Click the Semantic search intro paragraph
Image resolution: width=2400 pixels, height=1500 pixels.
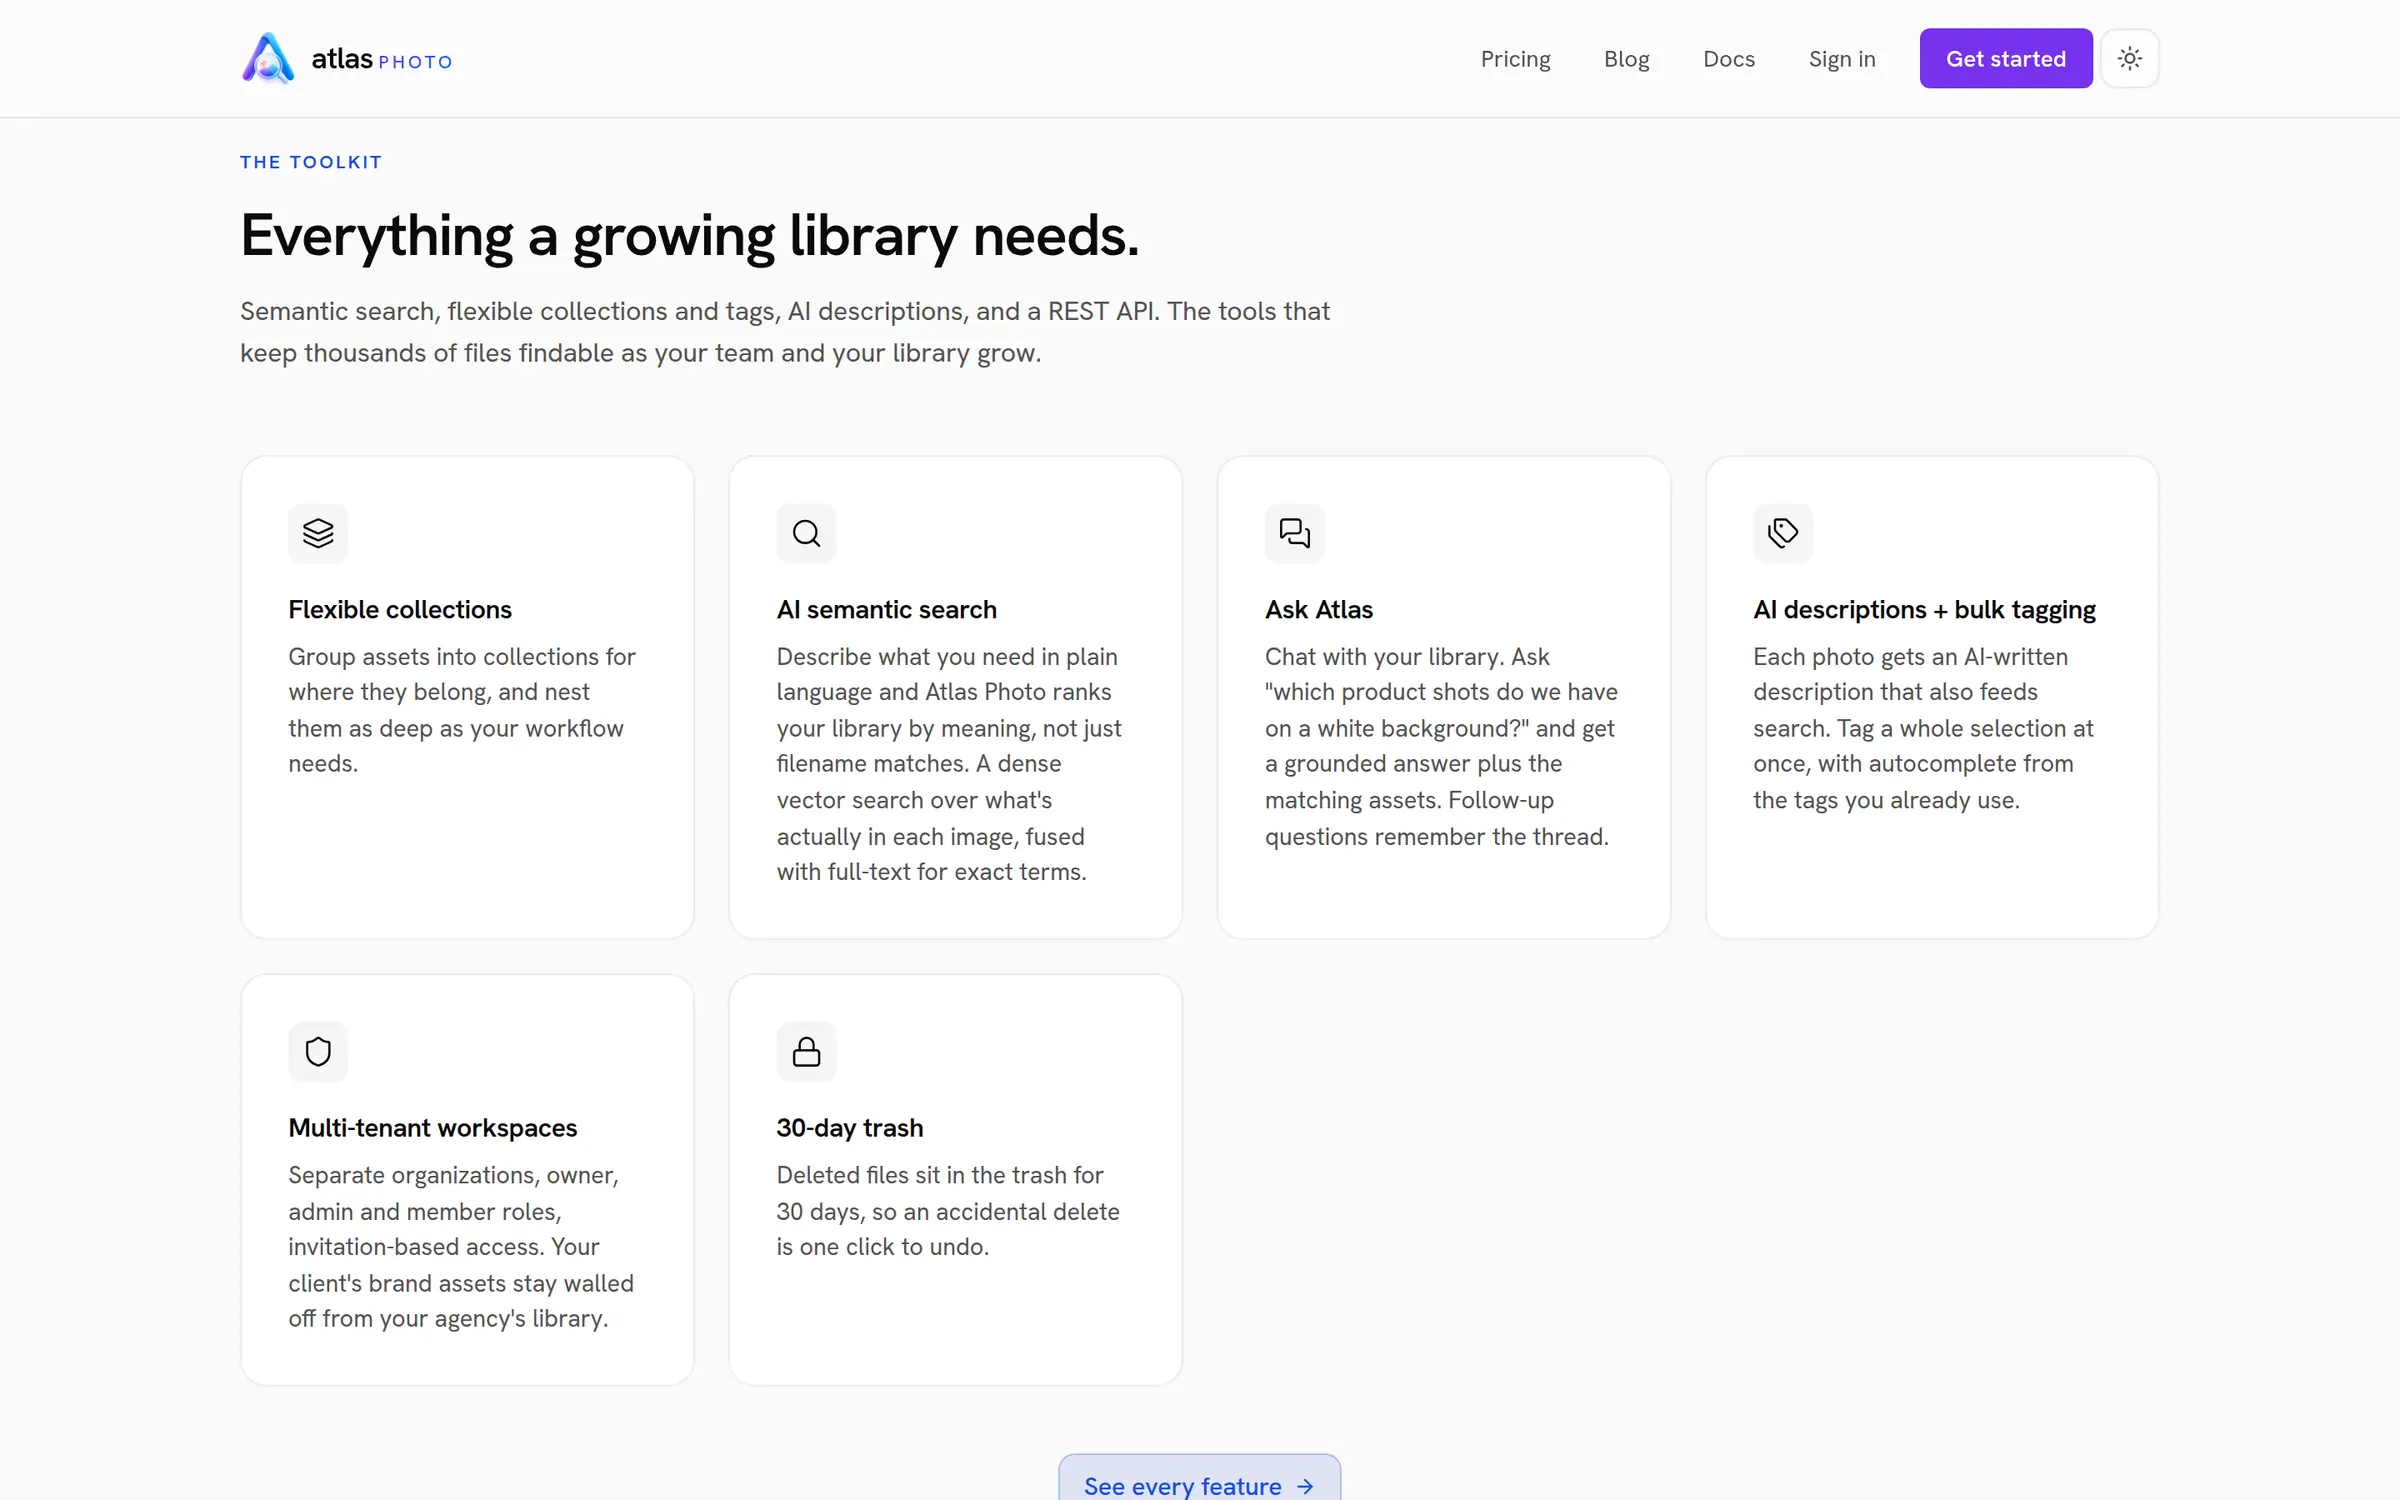coord(785,332)
